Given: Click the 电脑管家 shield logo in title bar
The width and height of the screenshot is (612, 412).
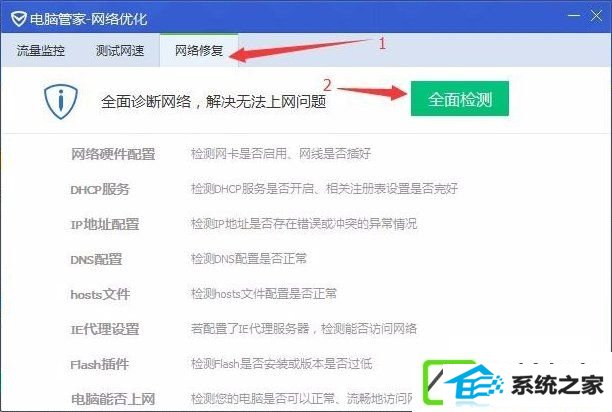Looking at the screenshot, I should (x=18, y=19).
